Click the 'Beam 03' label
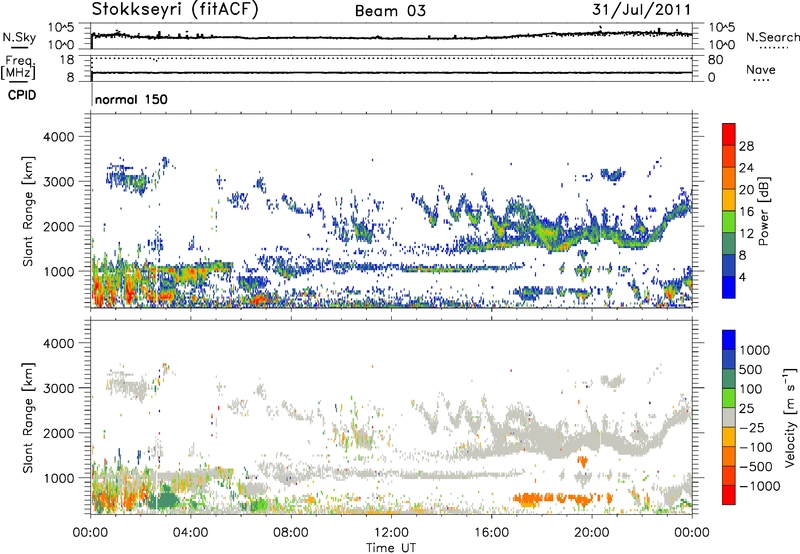The height and width of the screenshot is (554, 800). [x=390, y=11]
